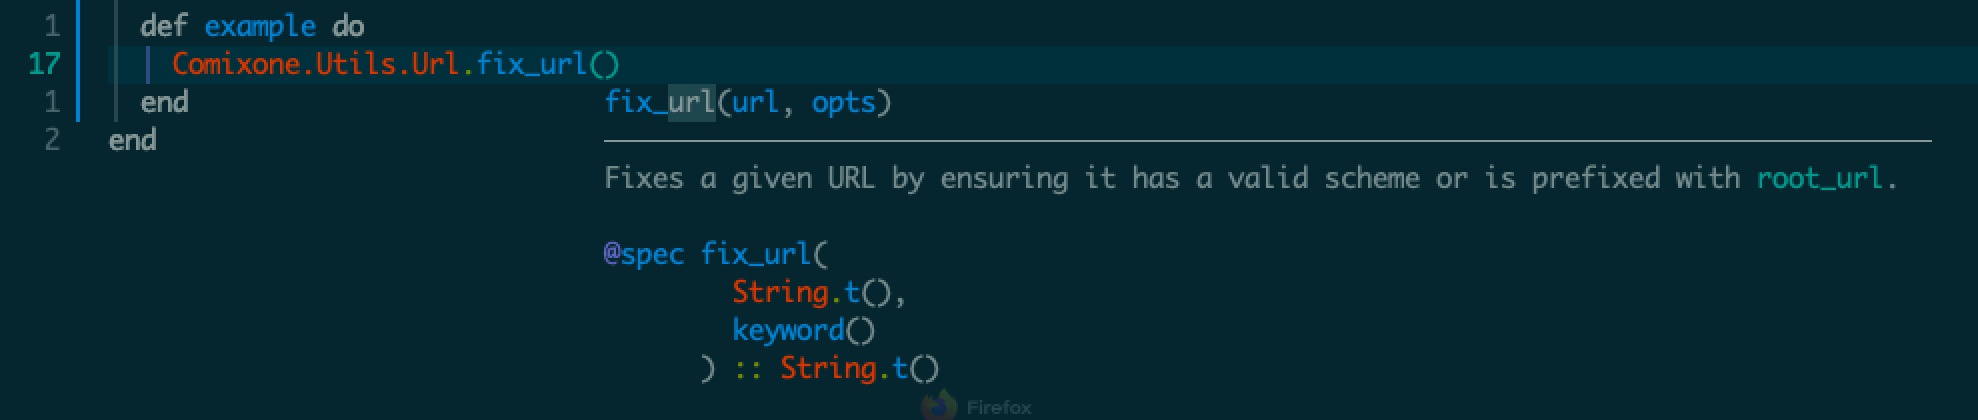This screenshot has width=1978, height=420.
Task: Click the indented 'end' keyword
Action: [x=164, y=102]
